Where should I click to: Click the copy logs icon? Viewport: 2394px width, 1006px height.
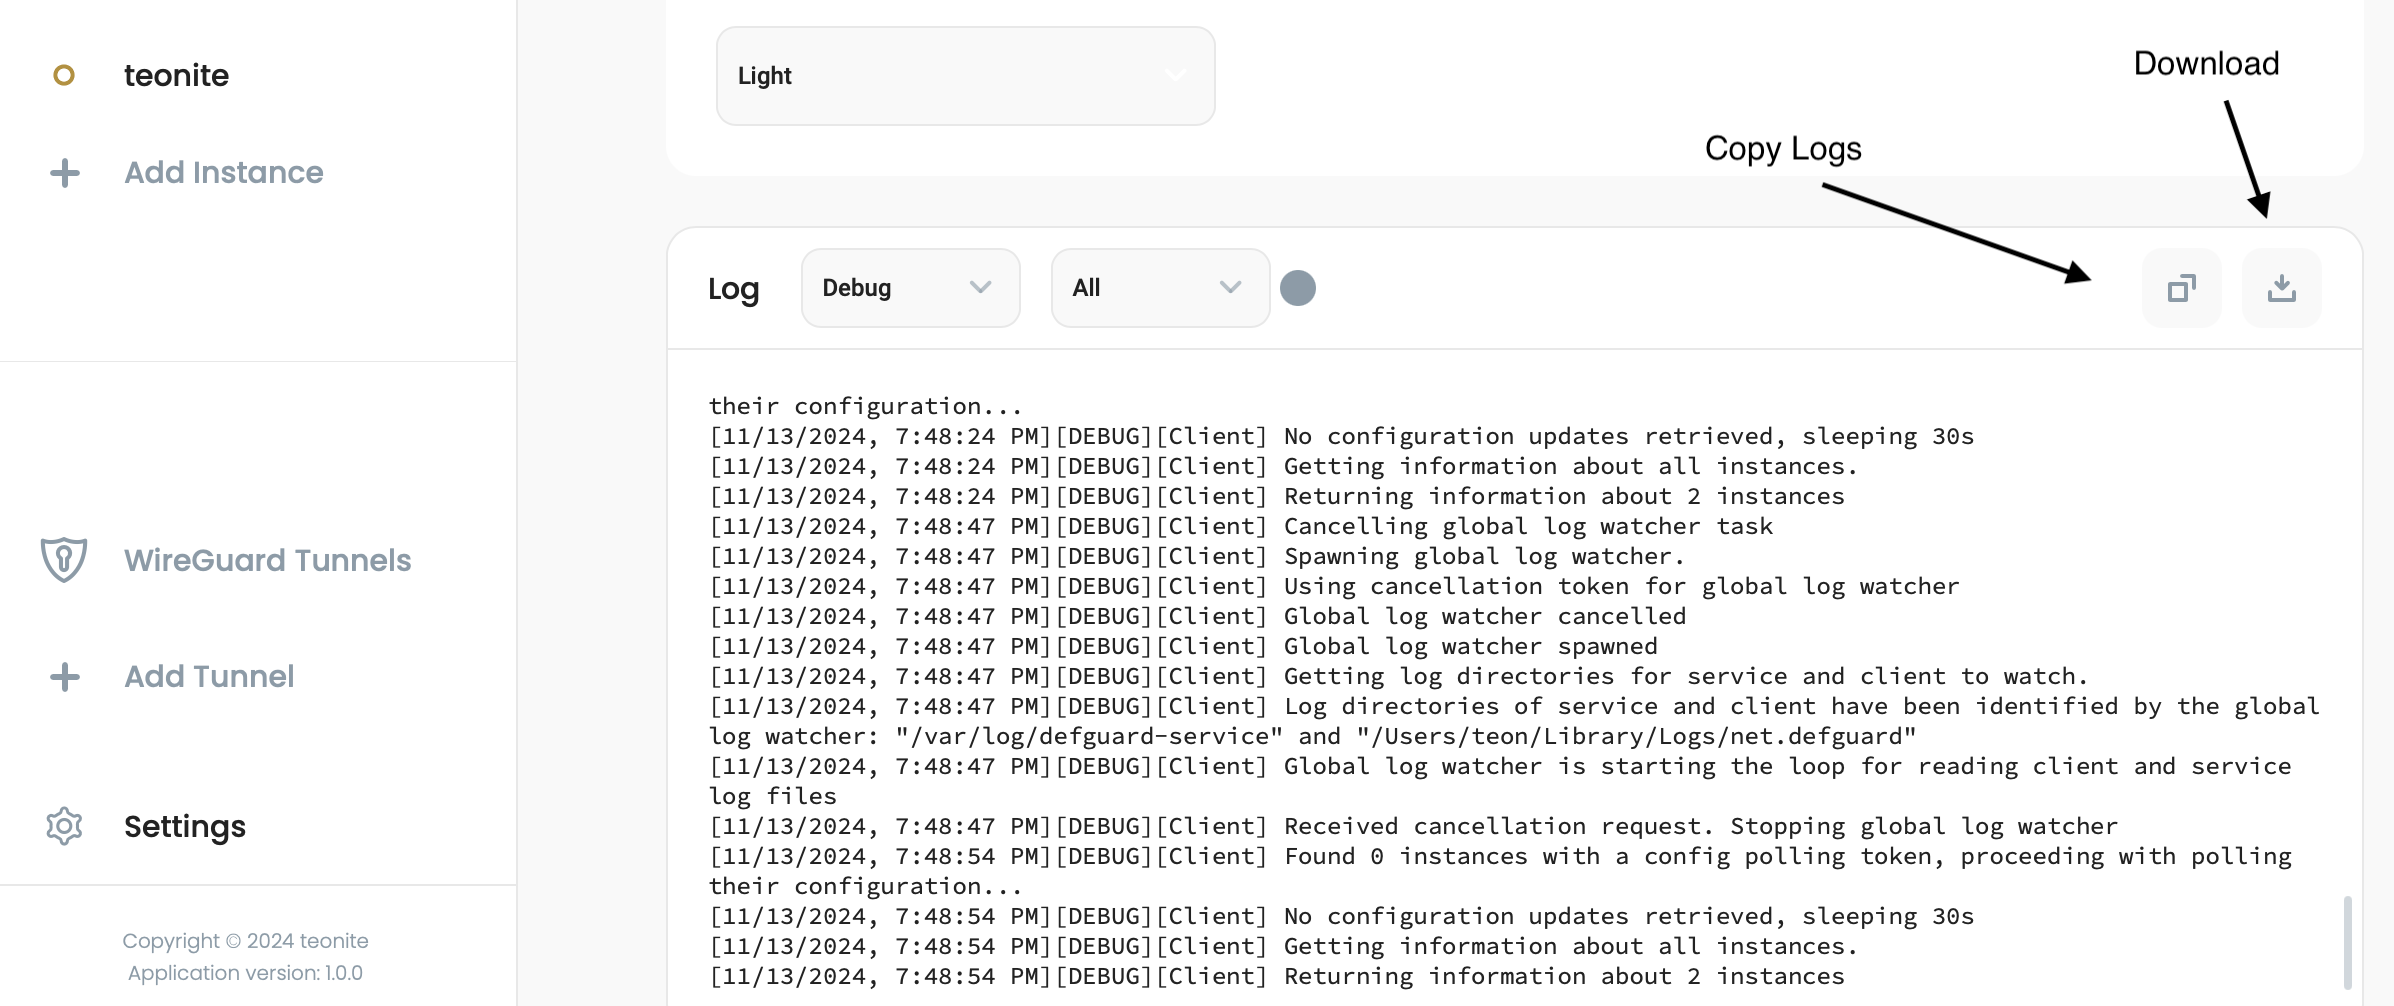(x=2181, y=288)
